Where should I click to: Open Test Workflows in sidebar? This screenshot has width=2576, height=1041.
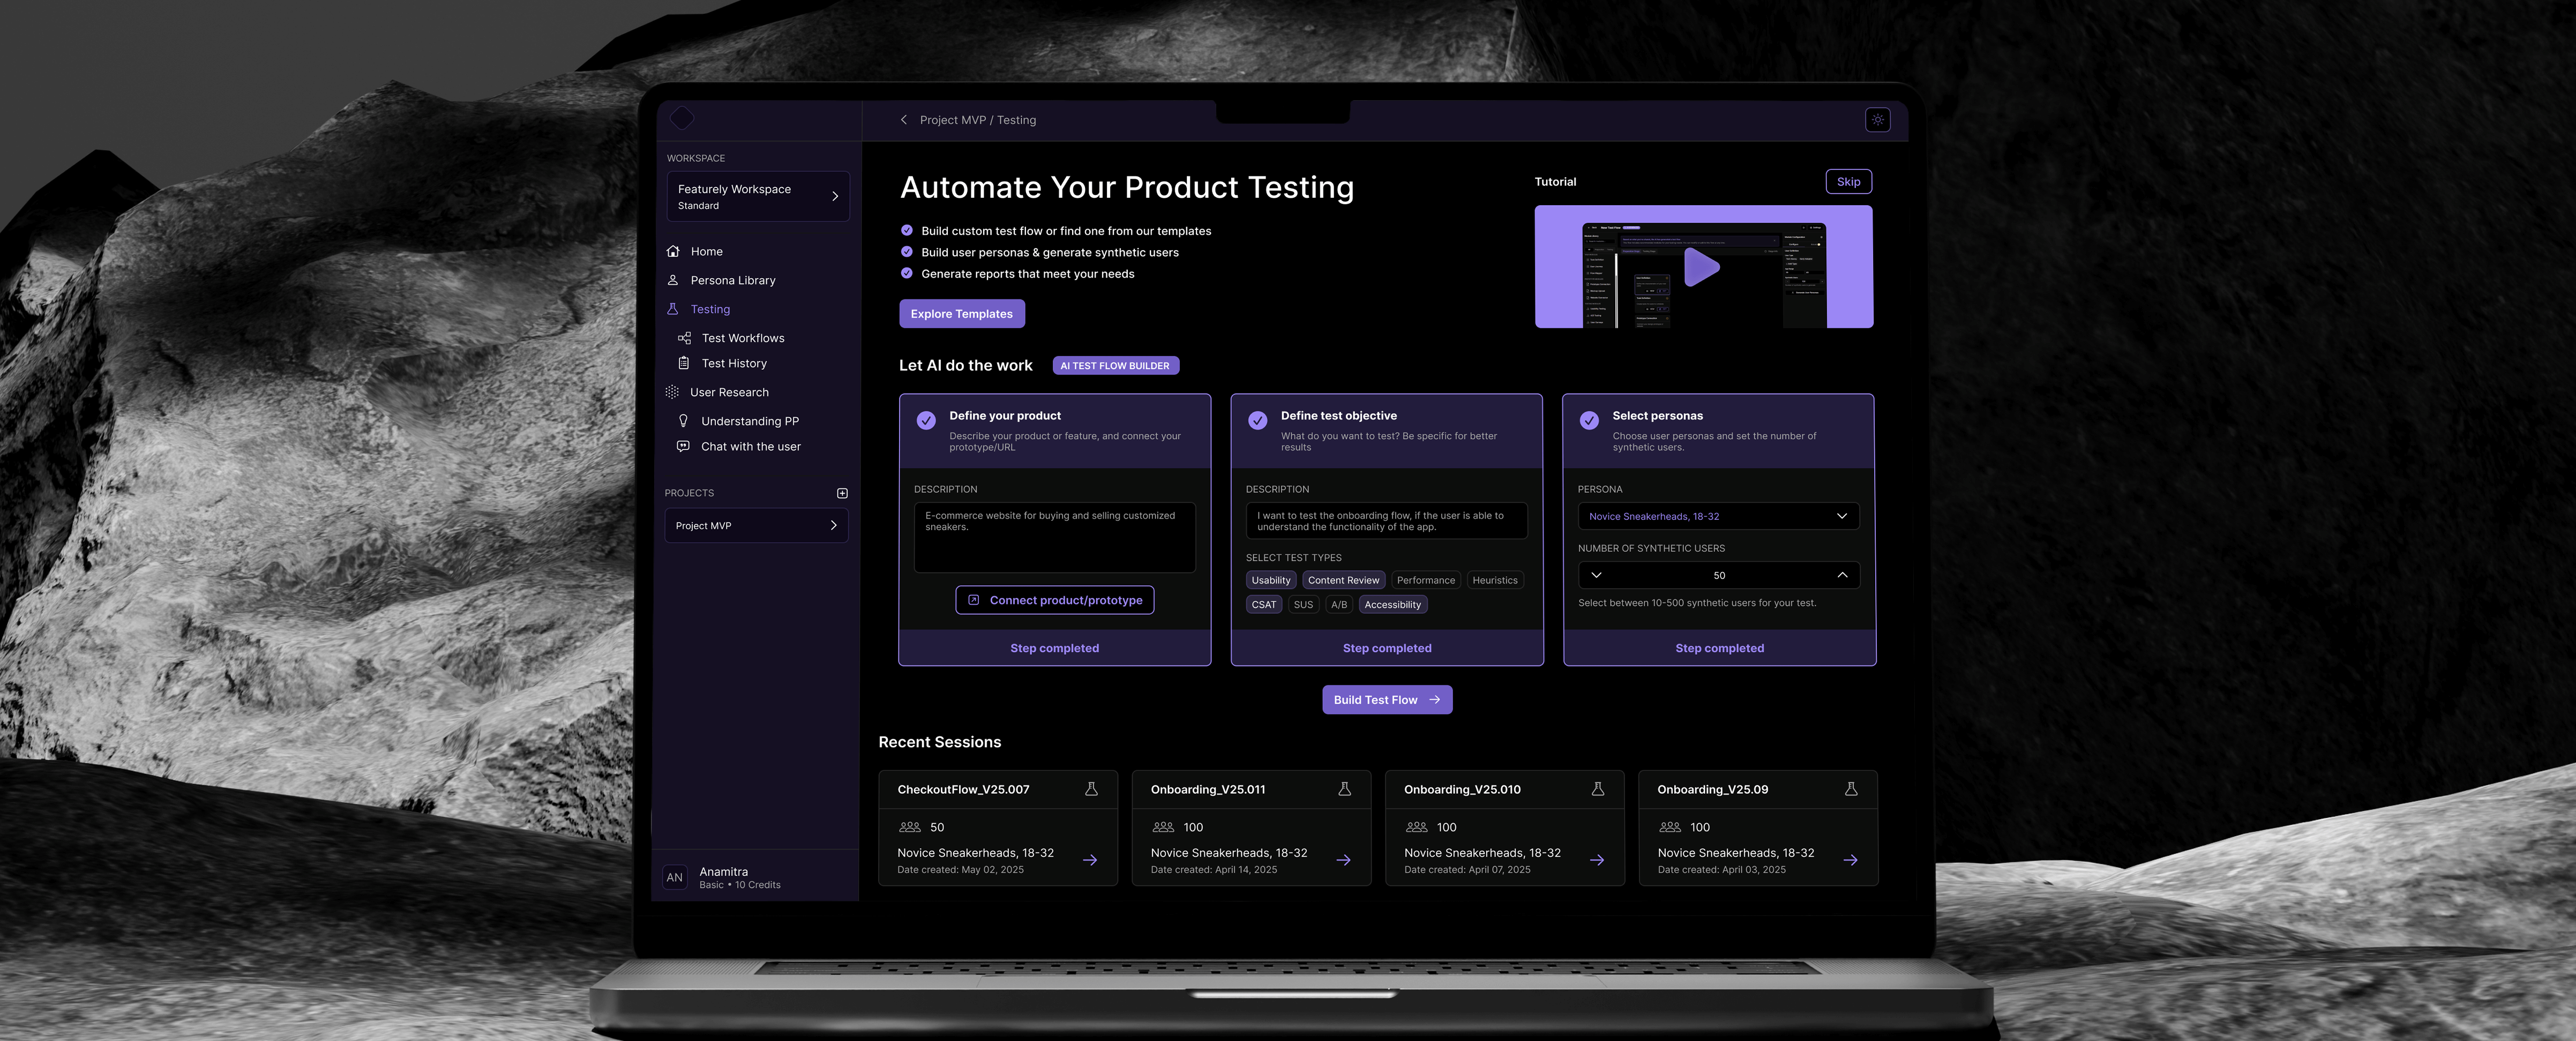click(742, 338)
